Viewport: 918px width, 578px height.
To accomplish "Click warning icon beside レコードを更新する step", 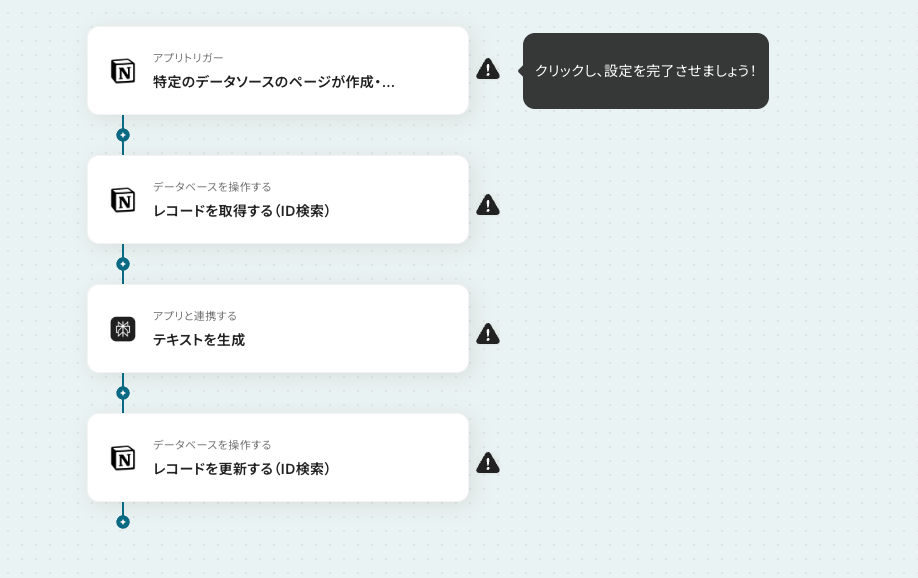I will (488, 463).
